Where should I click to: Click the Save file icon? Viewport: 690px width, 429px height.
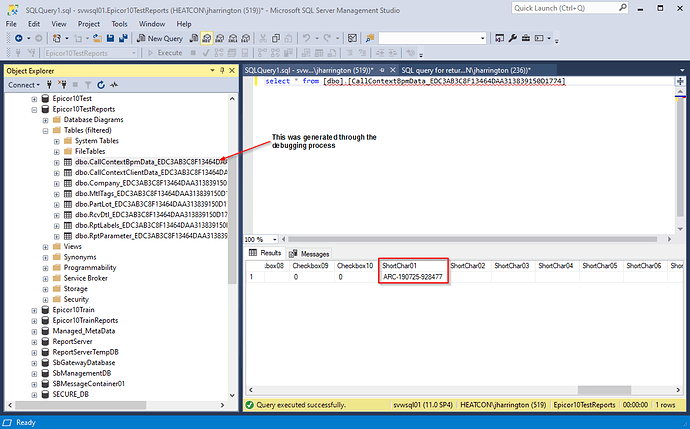(x=110, y=39)
